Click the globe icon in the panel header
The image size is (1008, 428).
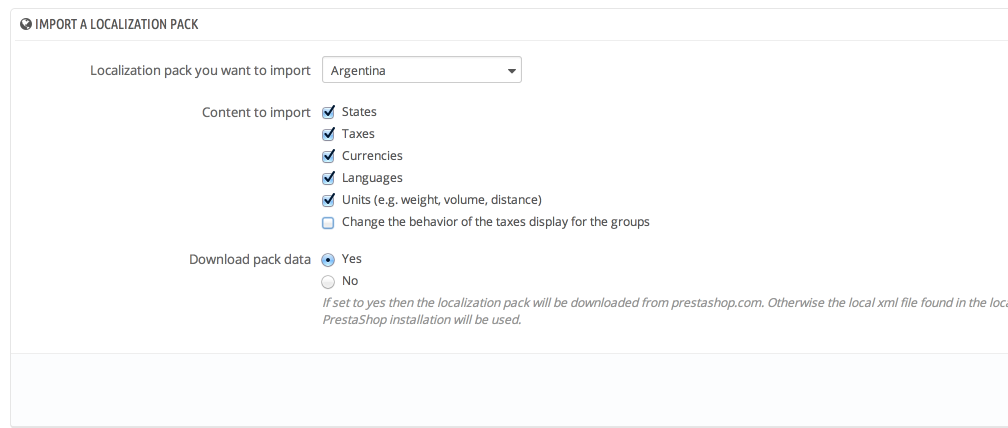tap(26, 24)
